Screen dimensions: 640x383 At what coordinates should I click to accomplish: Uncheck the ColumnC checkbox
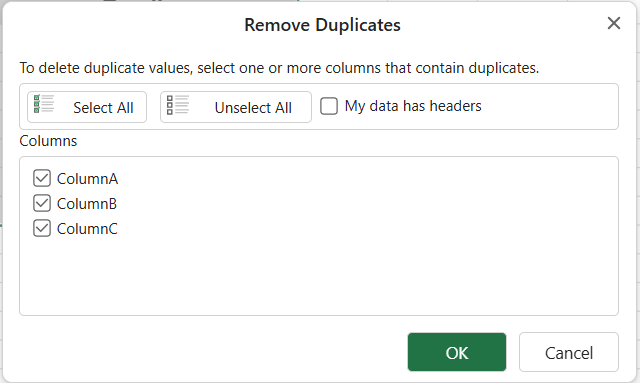(42, 229)
